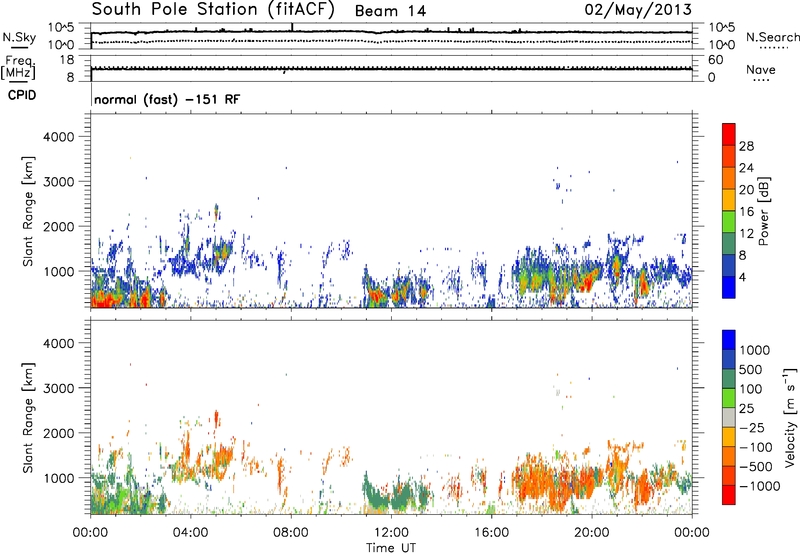This screenshot has width=800, height=554.
Task: Click the '24' label on Power color bar
Action: click(x=746, y=168)
